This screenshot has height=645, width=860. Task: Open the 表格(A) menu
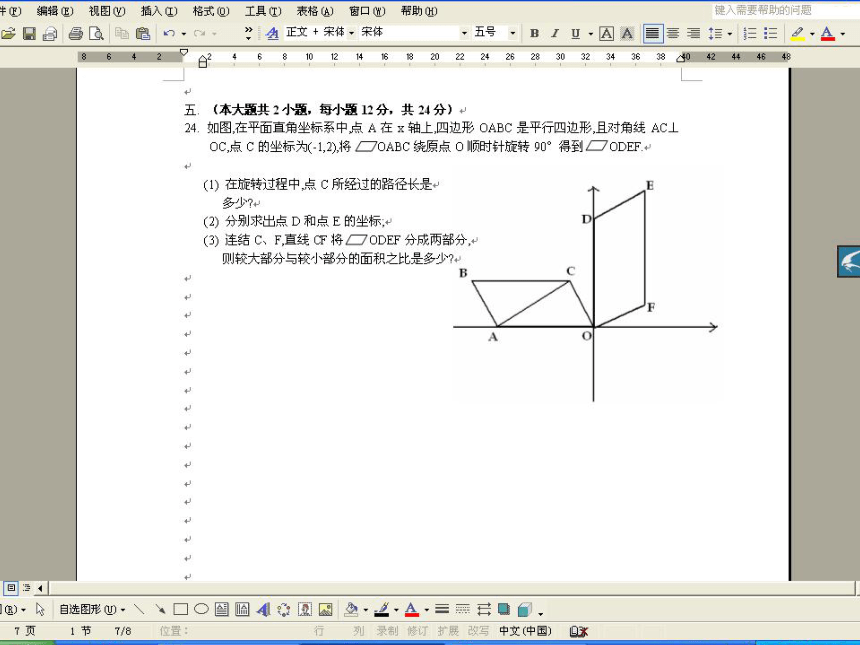coord(315,11)
